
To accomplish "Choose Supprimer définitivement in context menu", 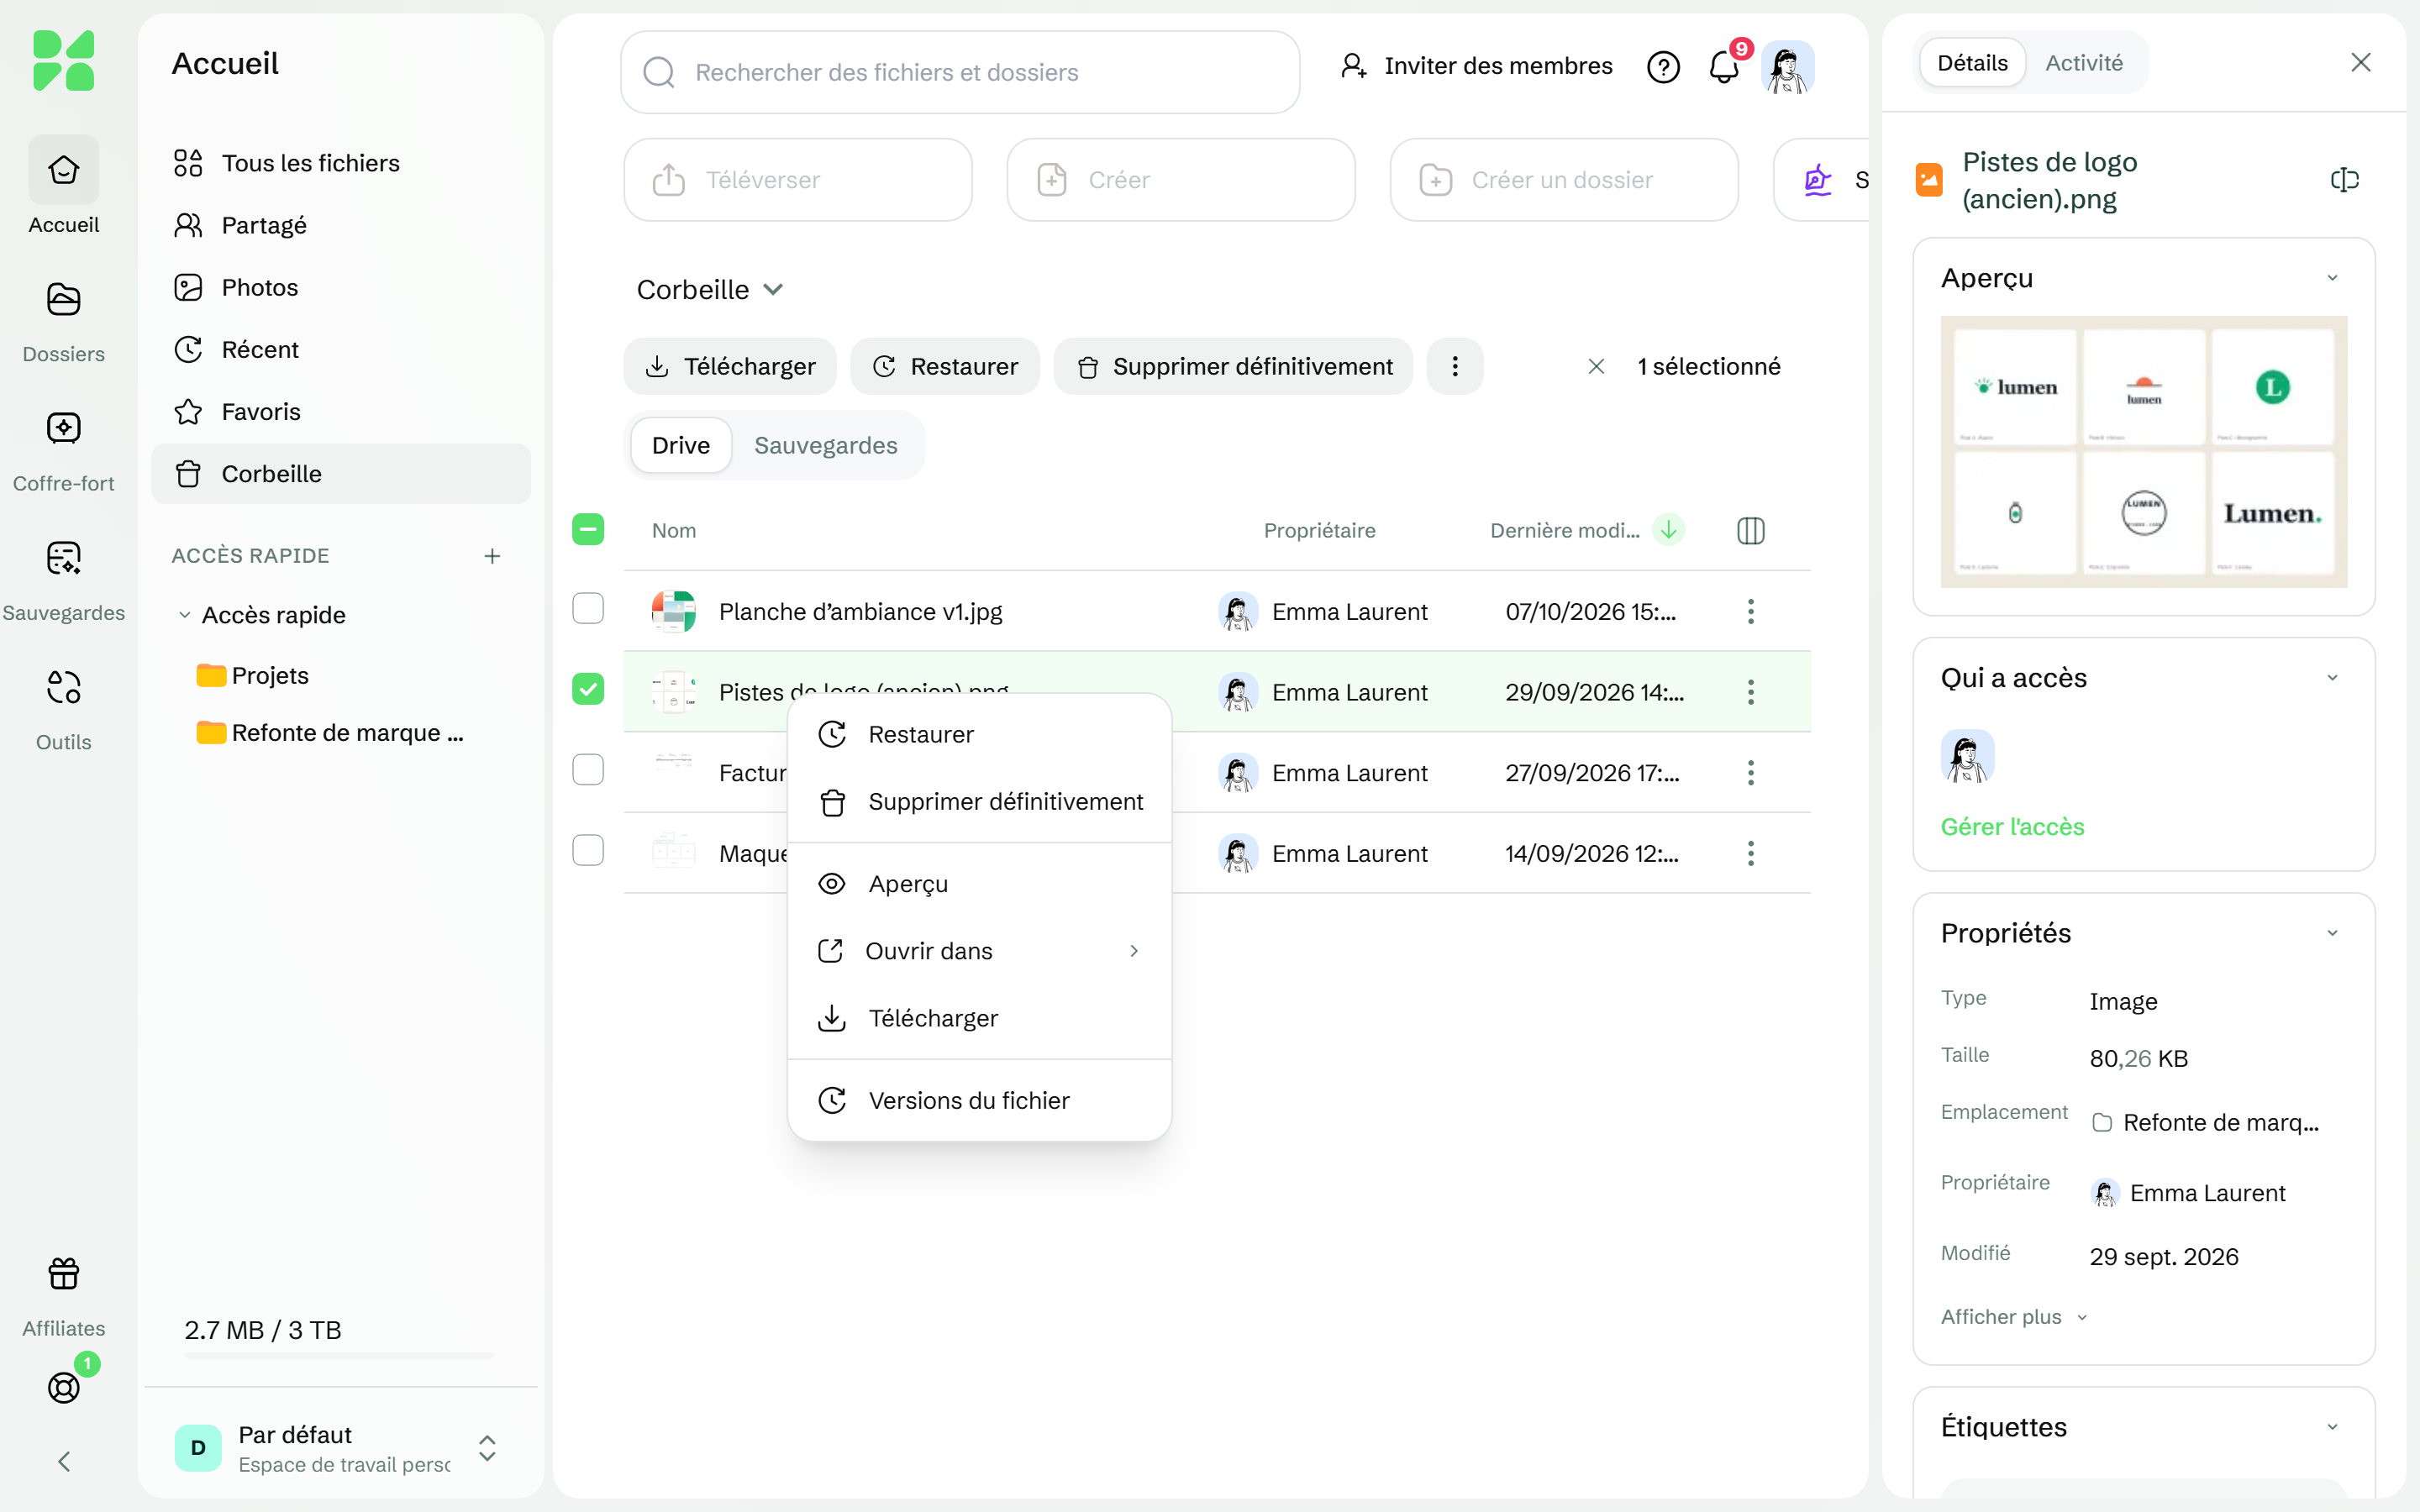I will 979,802.
